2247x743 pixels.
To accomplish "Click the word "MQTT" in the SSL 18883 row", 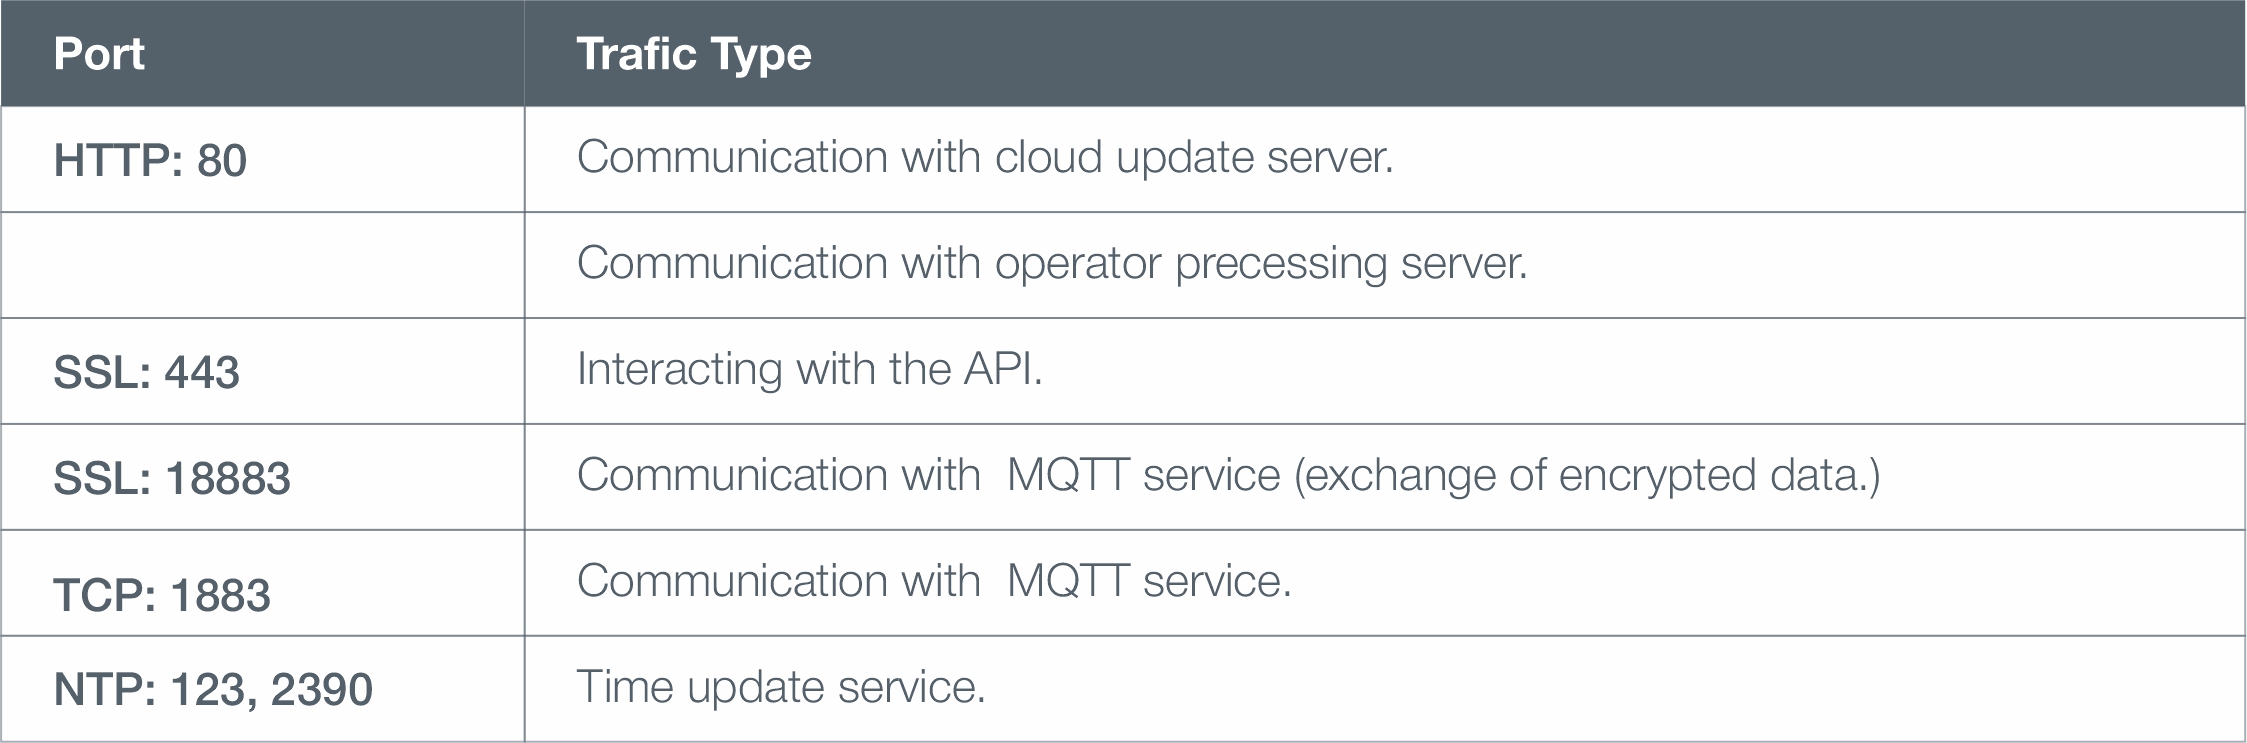I will (1068, 475).
